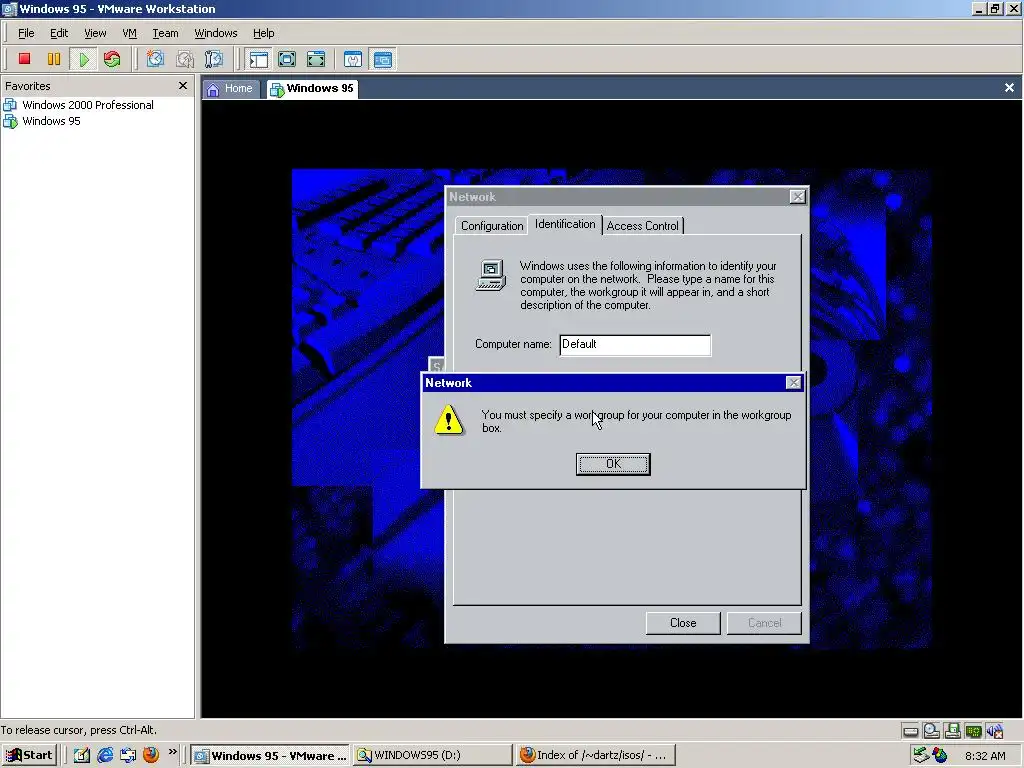Click the network connections quick launch icon
Image resolution: width=1024 pixels, height=768 pixels.
[127, 755]
